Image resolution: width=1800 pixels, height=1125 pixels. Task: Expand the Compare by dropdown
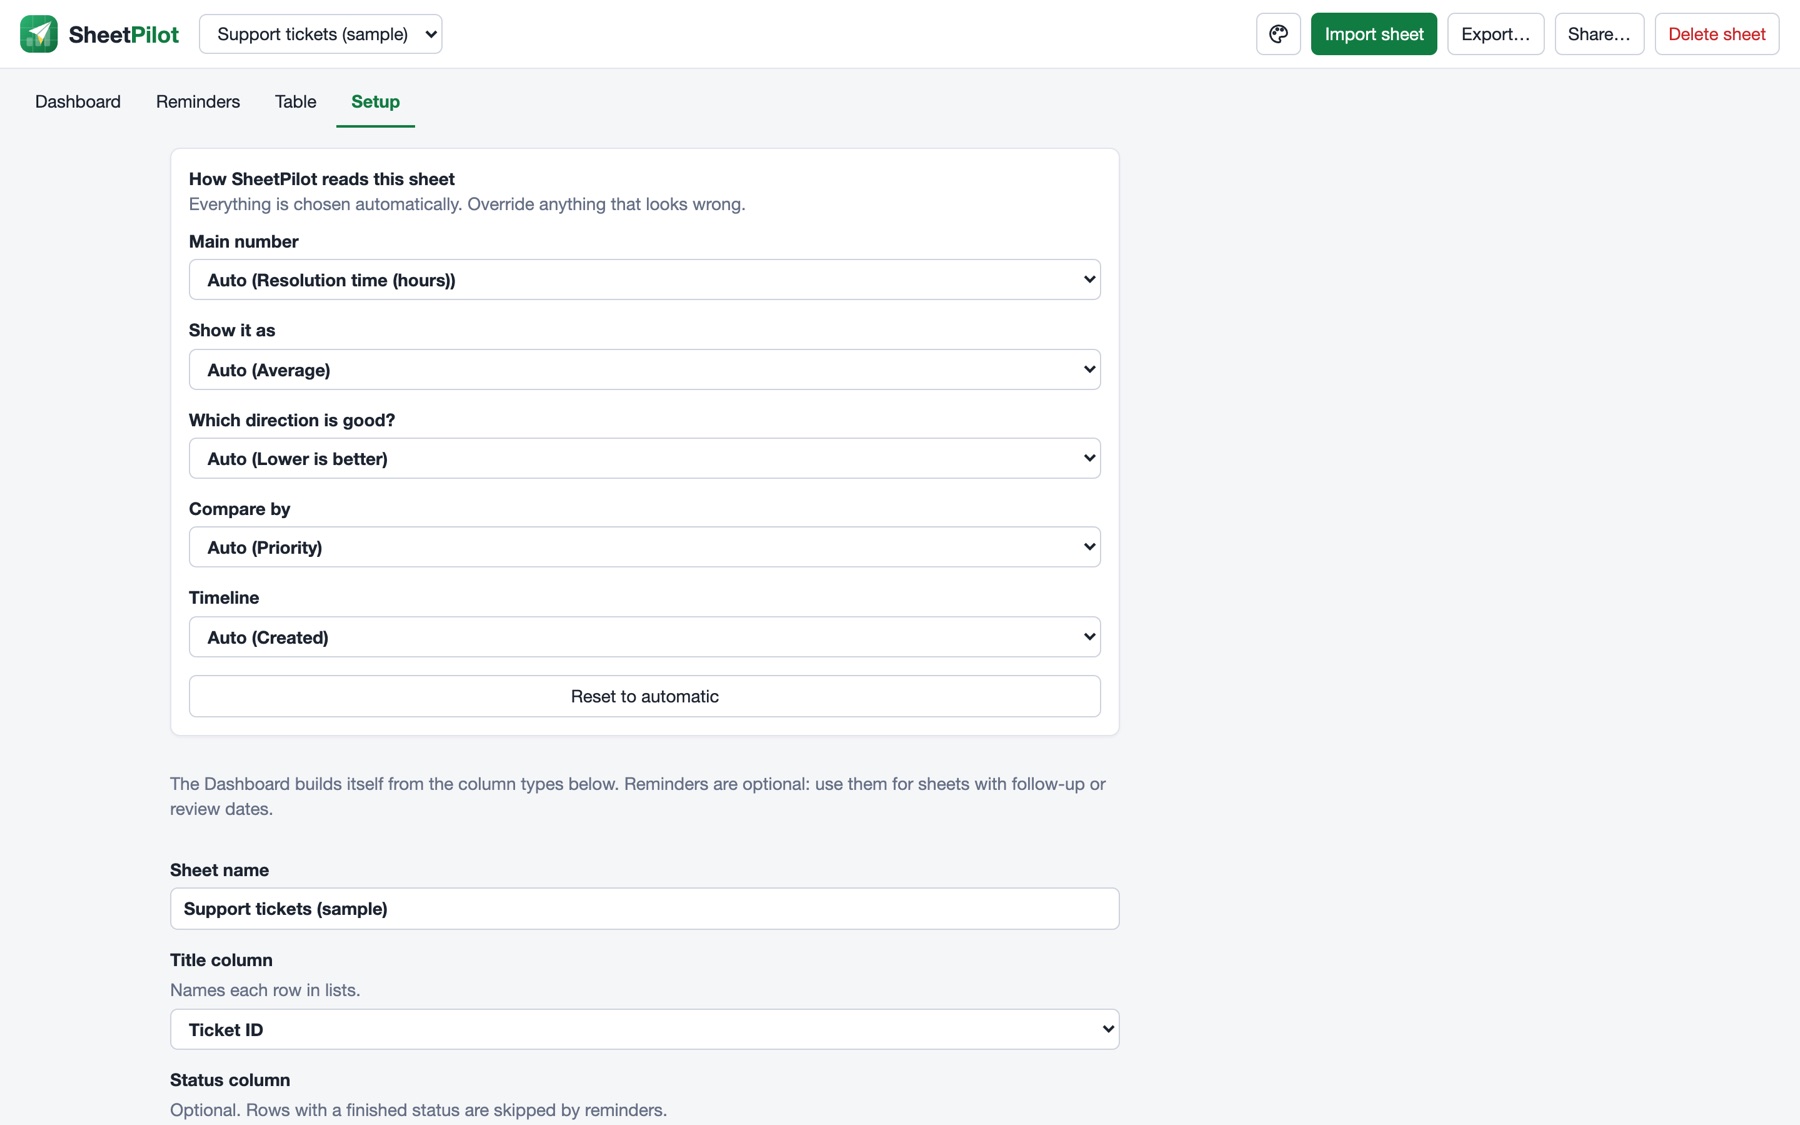click(x=645, y=547)
